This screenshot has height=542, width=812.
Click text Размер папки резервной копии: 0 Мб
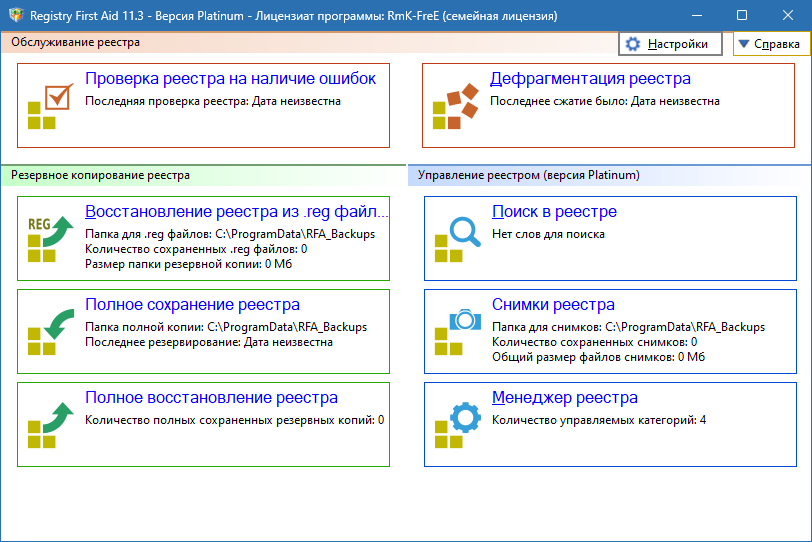[188, 264]
